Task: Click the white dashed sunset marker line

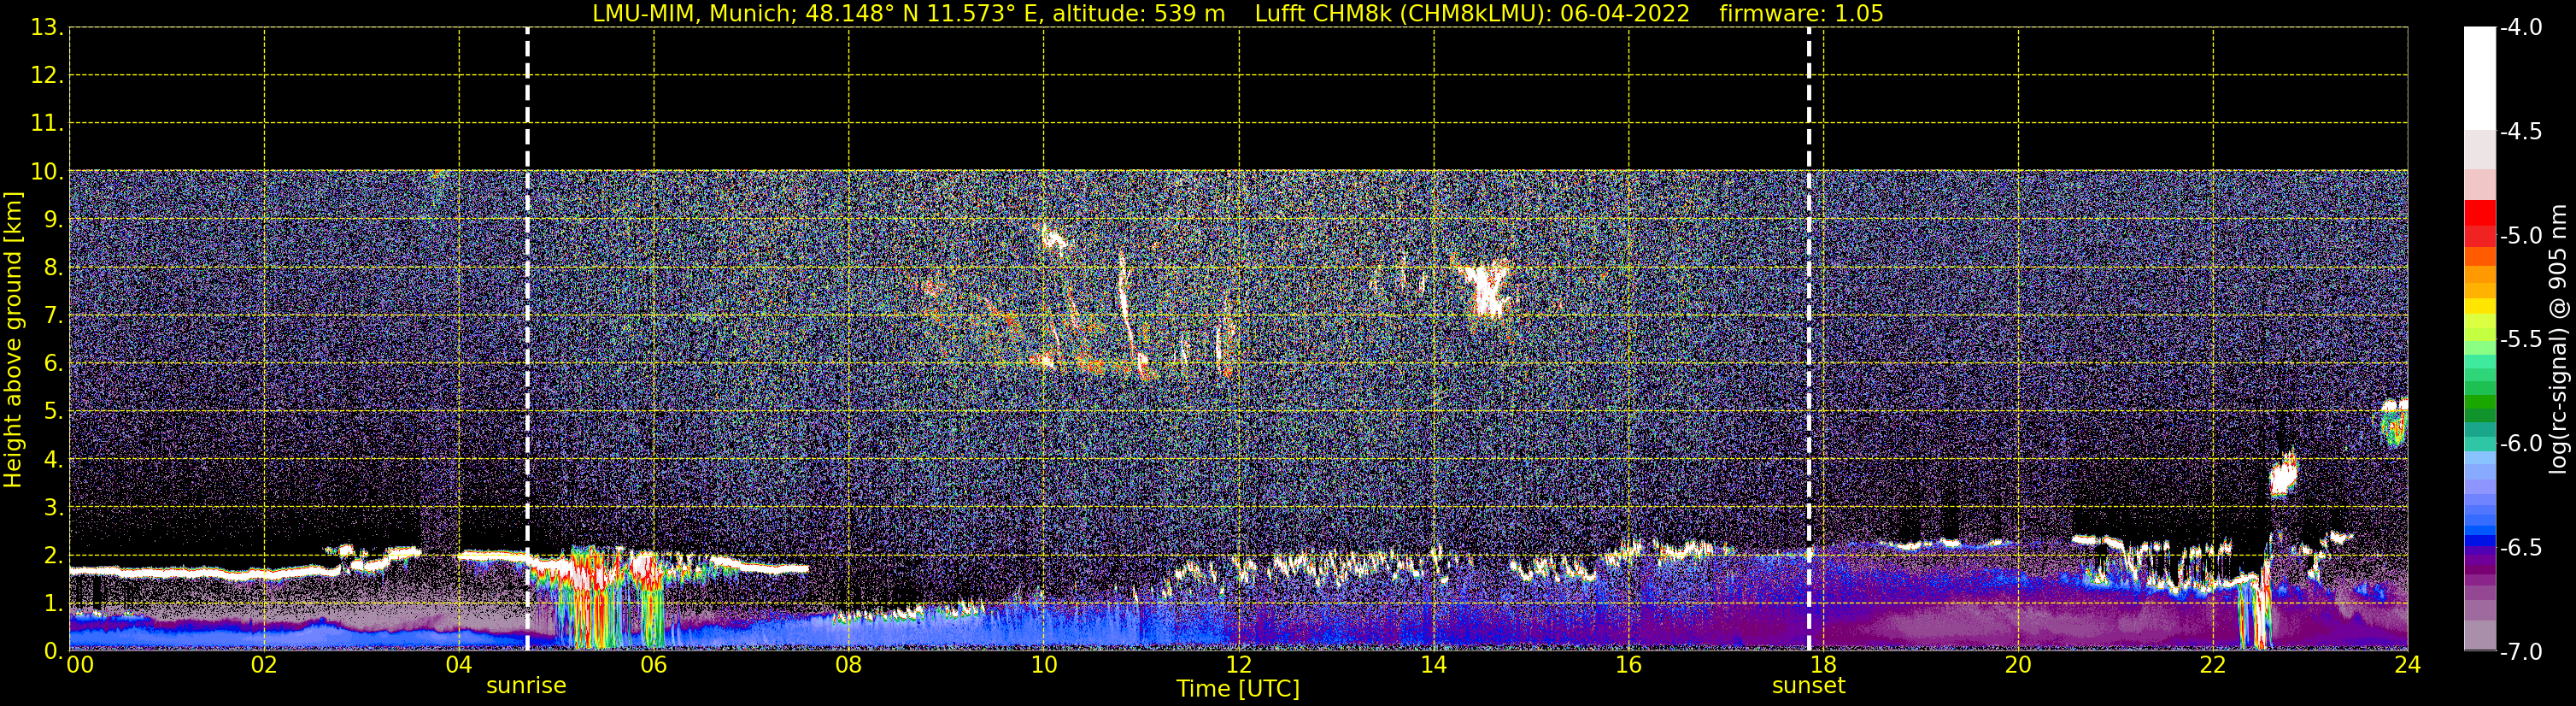Action: [1808, 339]
